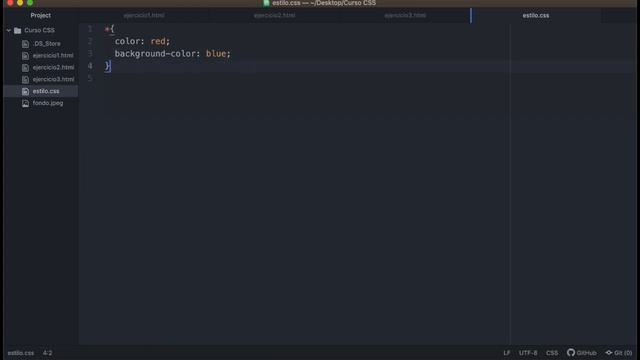Open fondo.jpeg from the project tree
The width and height of the screenshot is (640, 360).
48,103
